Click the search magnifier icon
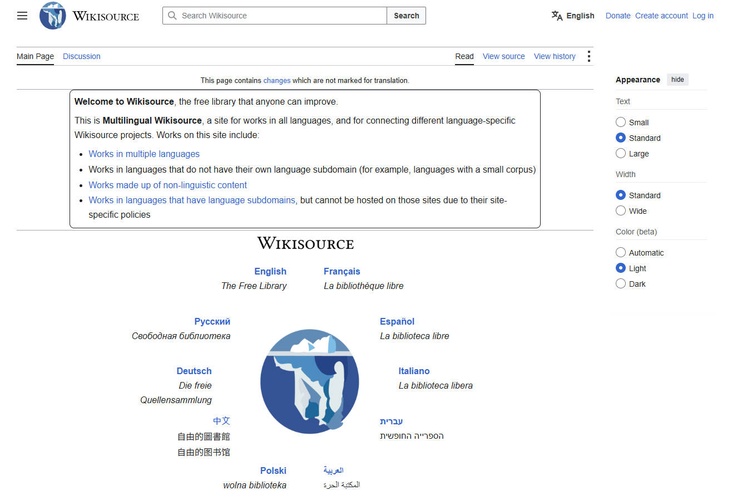This screenshot has width=732, height=500. [172, 15]
